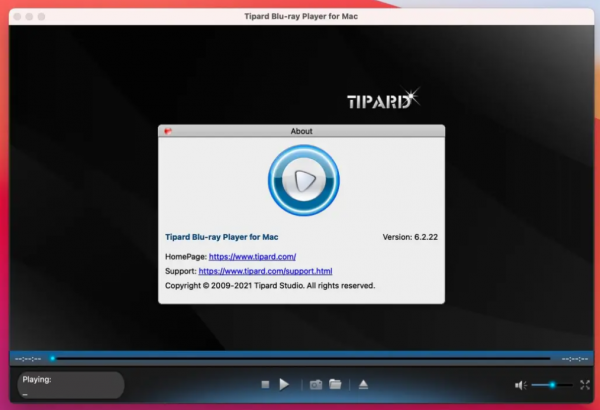
Task: Click the main window title bar text
Action: pyautogui.click(x=301, y=16)
